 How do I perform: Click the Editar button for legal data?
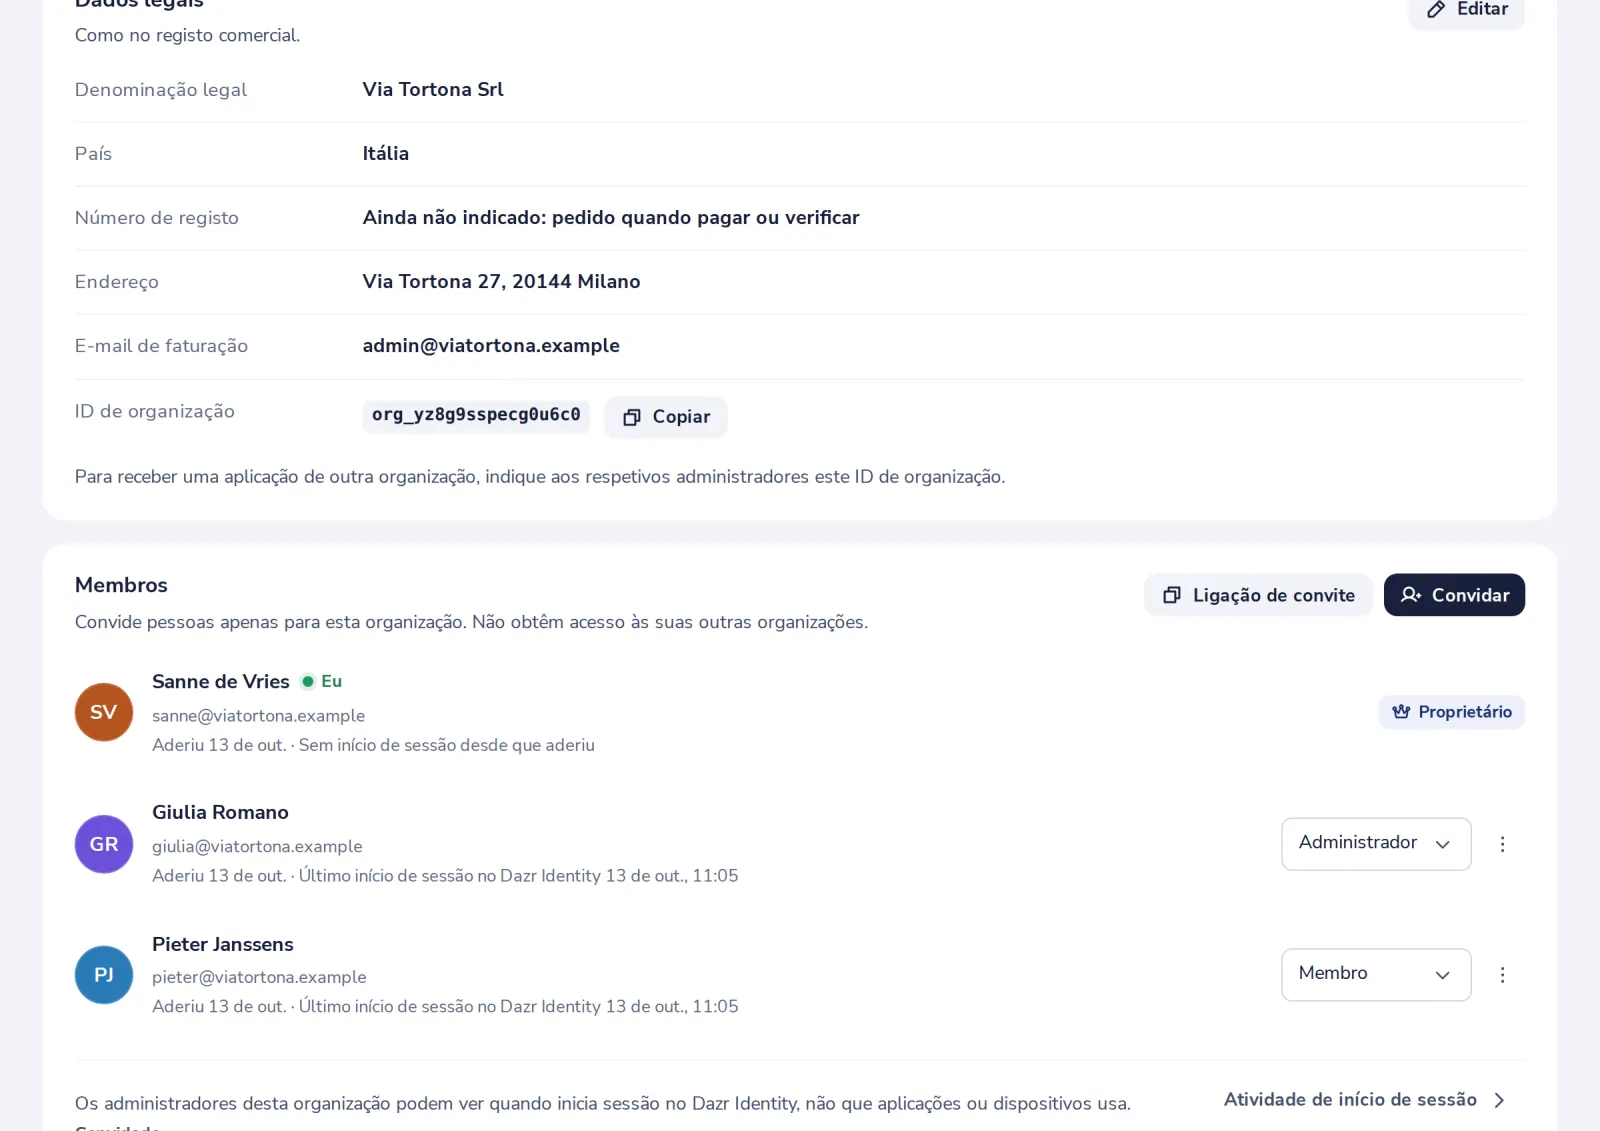pos(1466,10)
